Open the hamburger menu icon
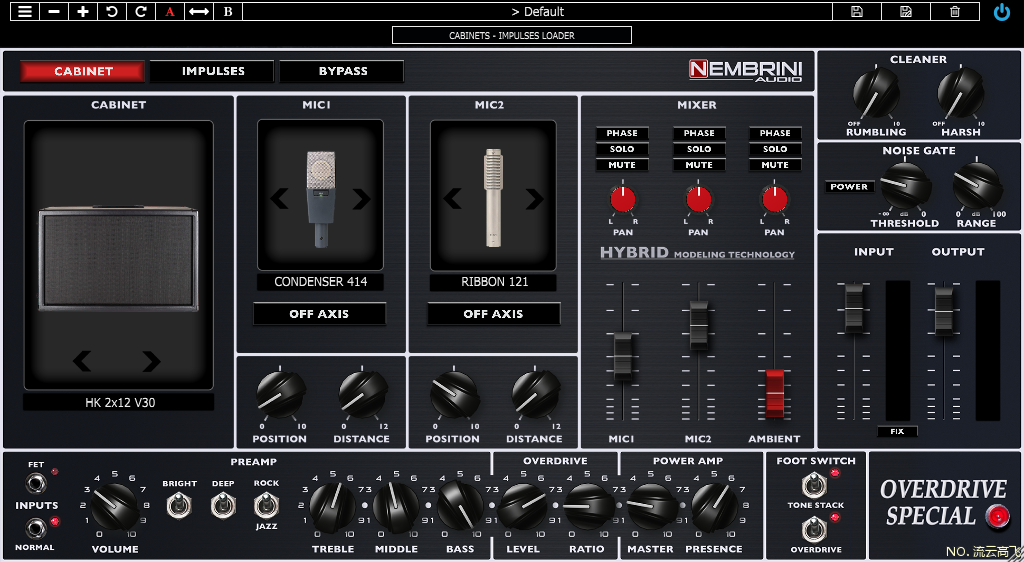 pyautogui.click(x=25, y=12)
